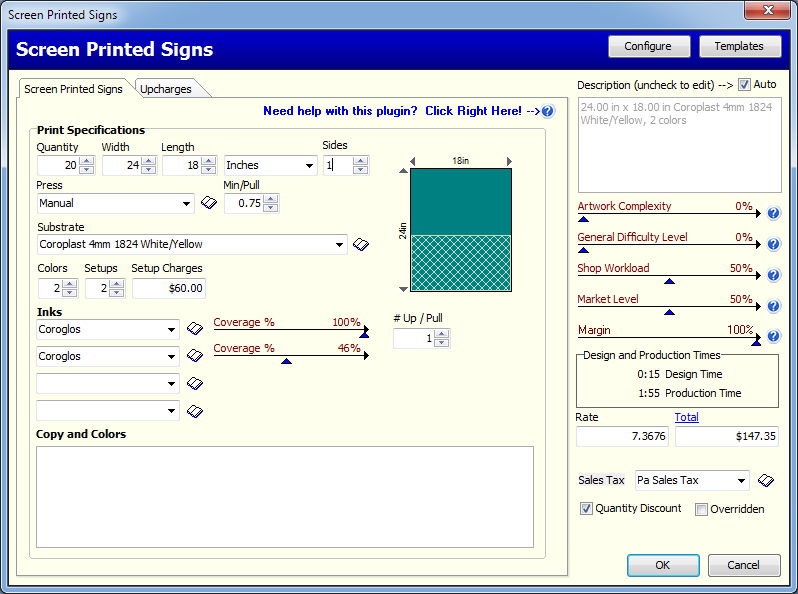
Task: Open the Templates button
Action: coord(739,46)
